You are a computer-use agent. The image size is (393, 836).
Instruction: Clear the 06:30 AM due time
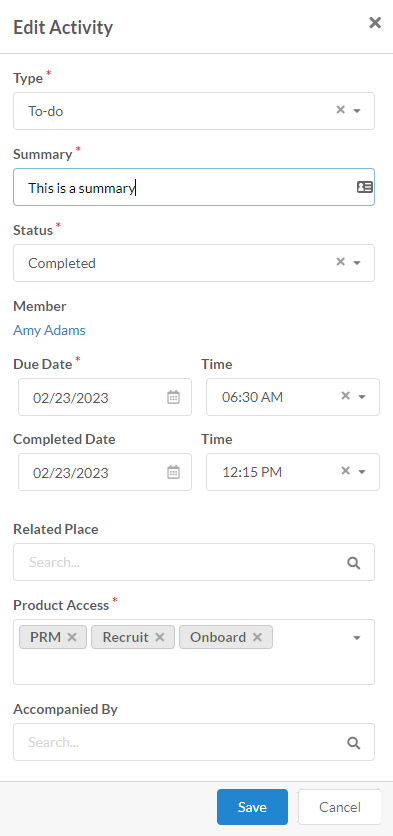tap(346, 396)
